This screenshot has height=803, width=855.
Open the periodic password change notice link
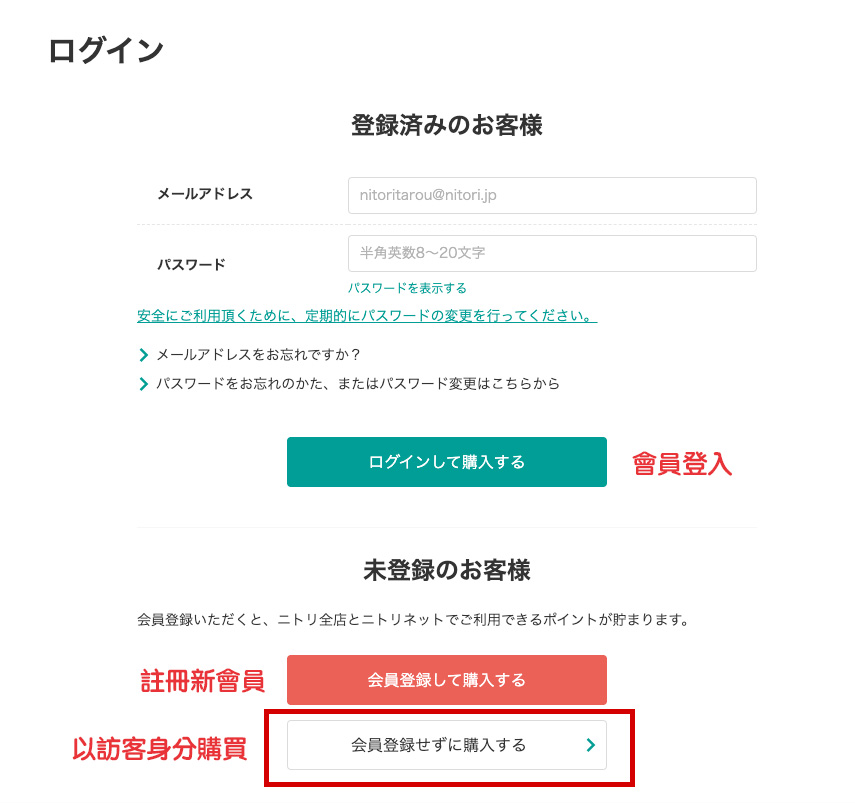367,316
